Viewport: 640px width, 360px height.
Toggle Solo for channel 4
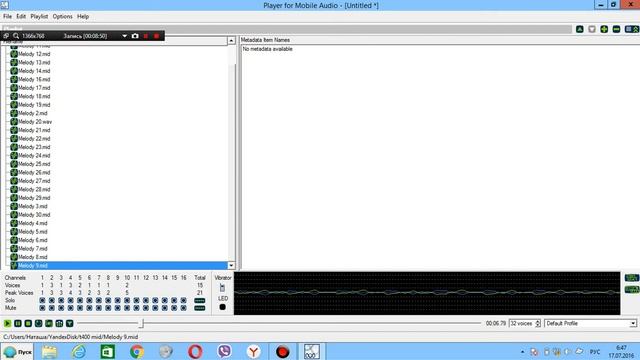click(x=70, y=300)
